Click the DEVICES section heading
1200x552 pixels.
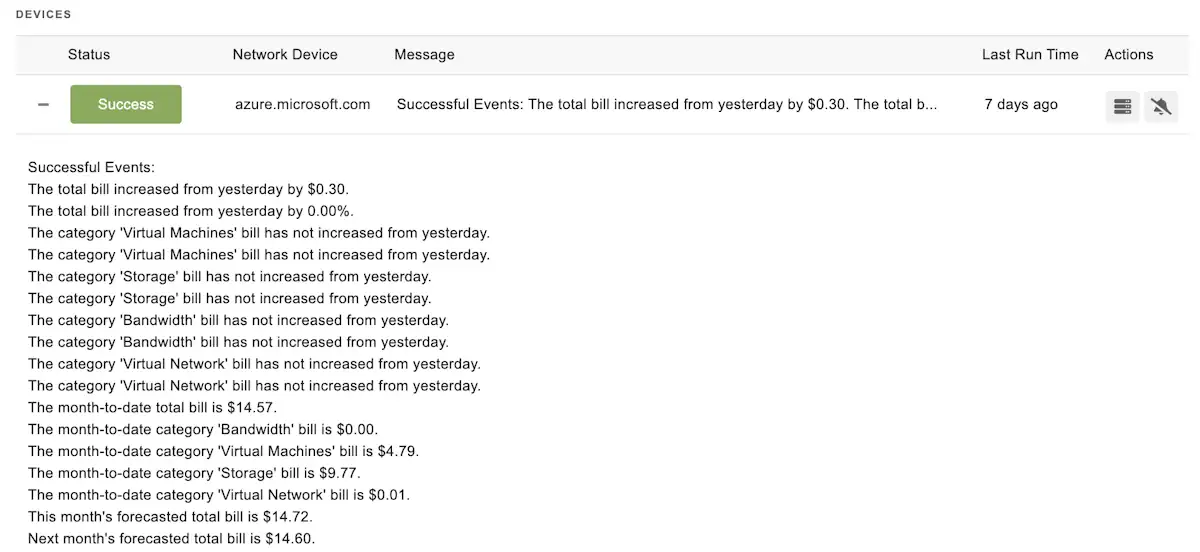pos(43,15)
